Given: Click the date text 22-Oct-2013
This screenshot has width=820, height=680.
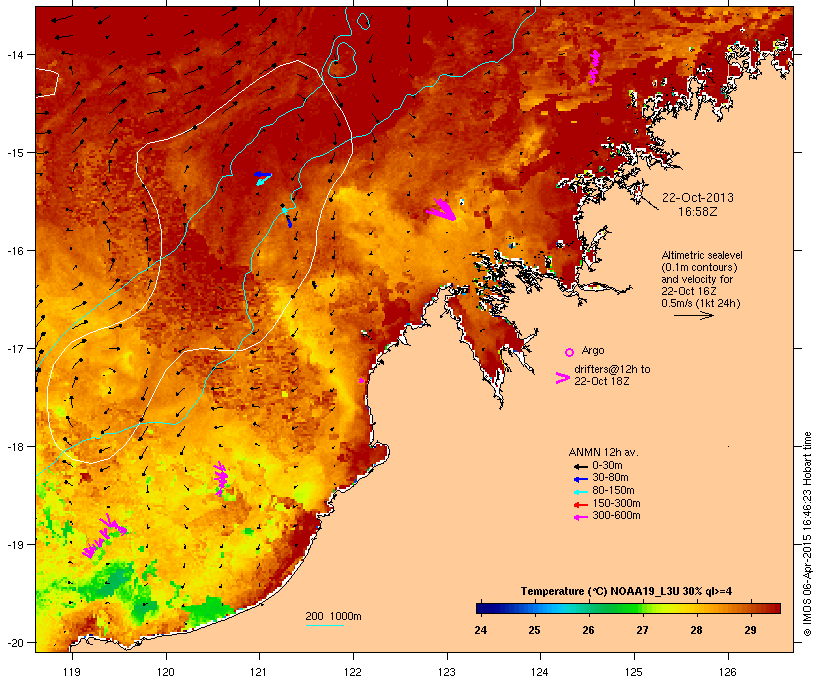Looking at the screenshot, I should click(698, 198).
